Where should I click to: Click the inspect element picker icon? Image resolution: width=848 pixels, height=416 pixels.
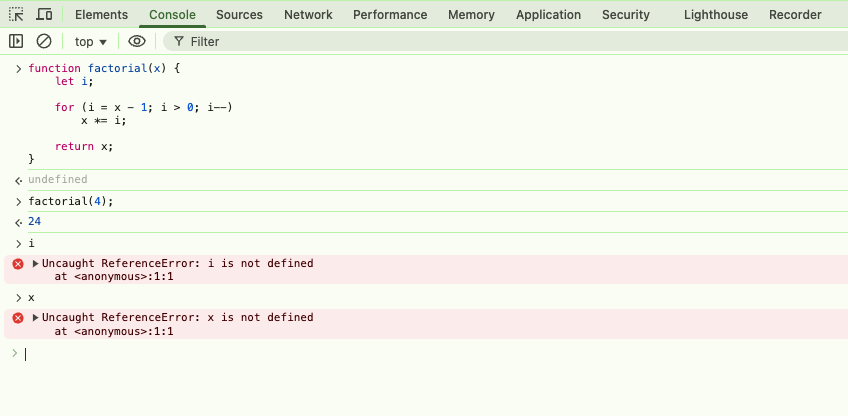tap(16, 15)
